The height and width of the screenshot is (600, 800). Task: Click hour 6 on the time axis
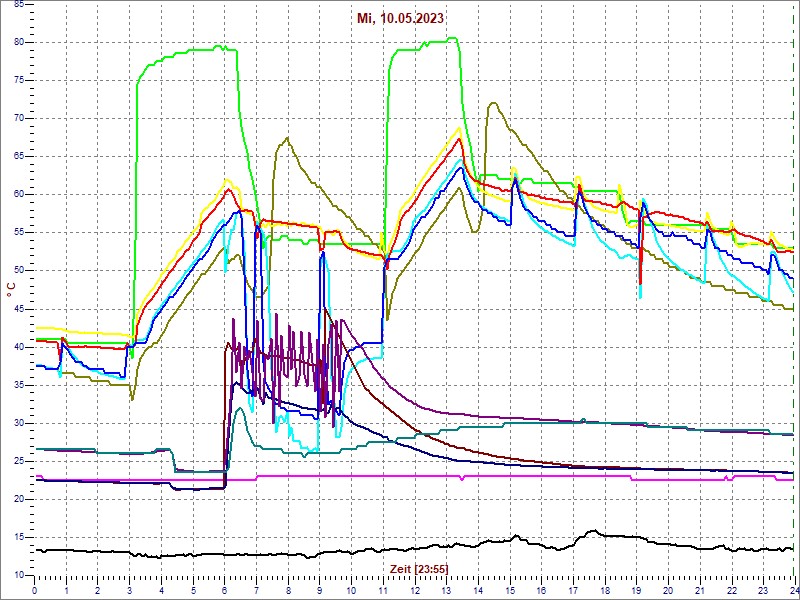225,590
